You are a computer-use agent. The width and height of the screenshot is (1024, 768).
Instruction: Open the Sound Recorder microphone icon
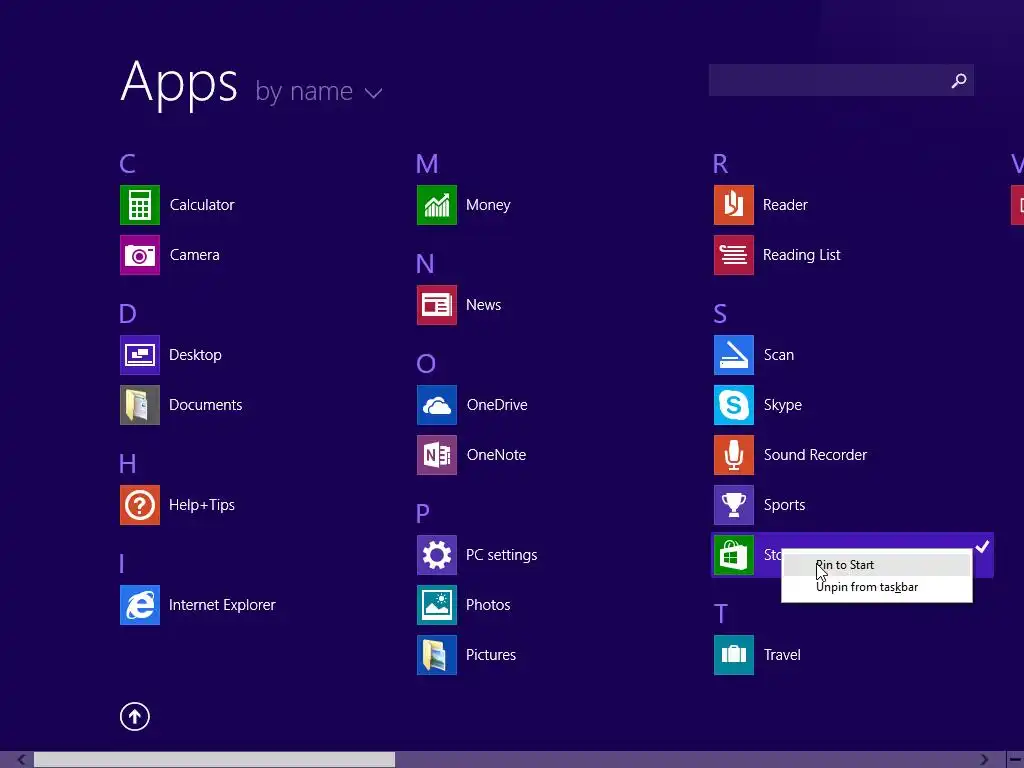[x=734, y=455]
